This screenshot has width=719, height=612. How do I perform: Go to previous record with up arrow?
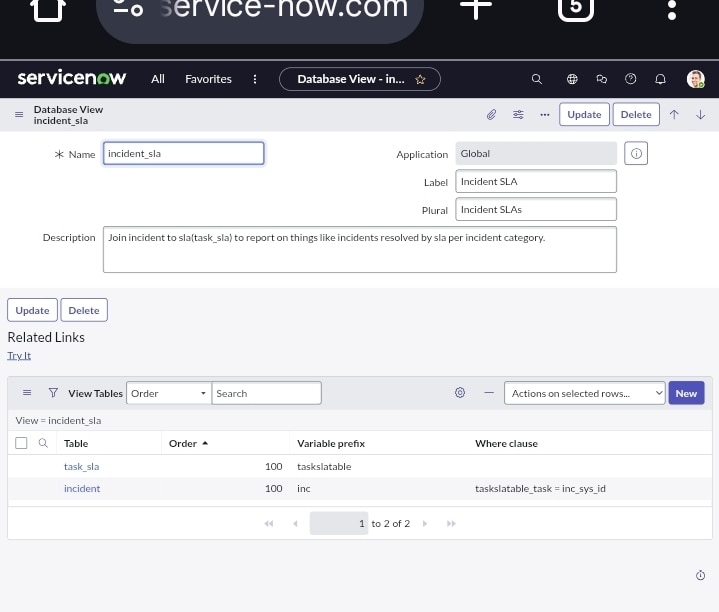point(674,114)
